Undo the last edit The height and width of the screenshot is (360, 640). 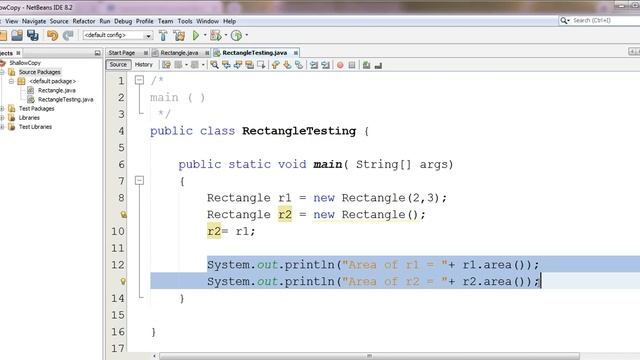[52, 36]
